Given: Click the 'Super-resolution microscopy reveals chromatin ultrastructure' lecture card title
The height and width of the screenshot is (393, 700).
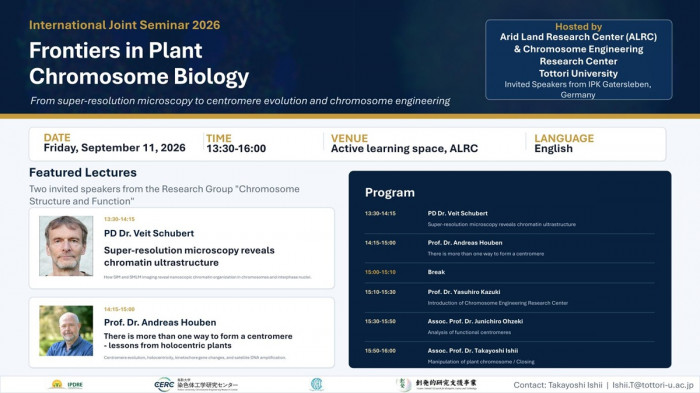Looking at the screenshot, I should pyautogui.click(x=189, y=256).
